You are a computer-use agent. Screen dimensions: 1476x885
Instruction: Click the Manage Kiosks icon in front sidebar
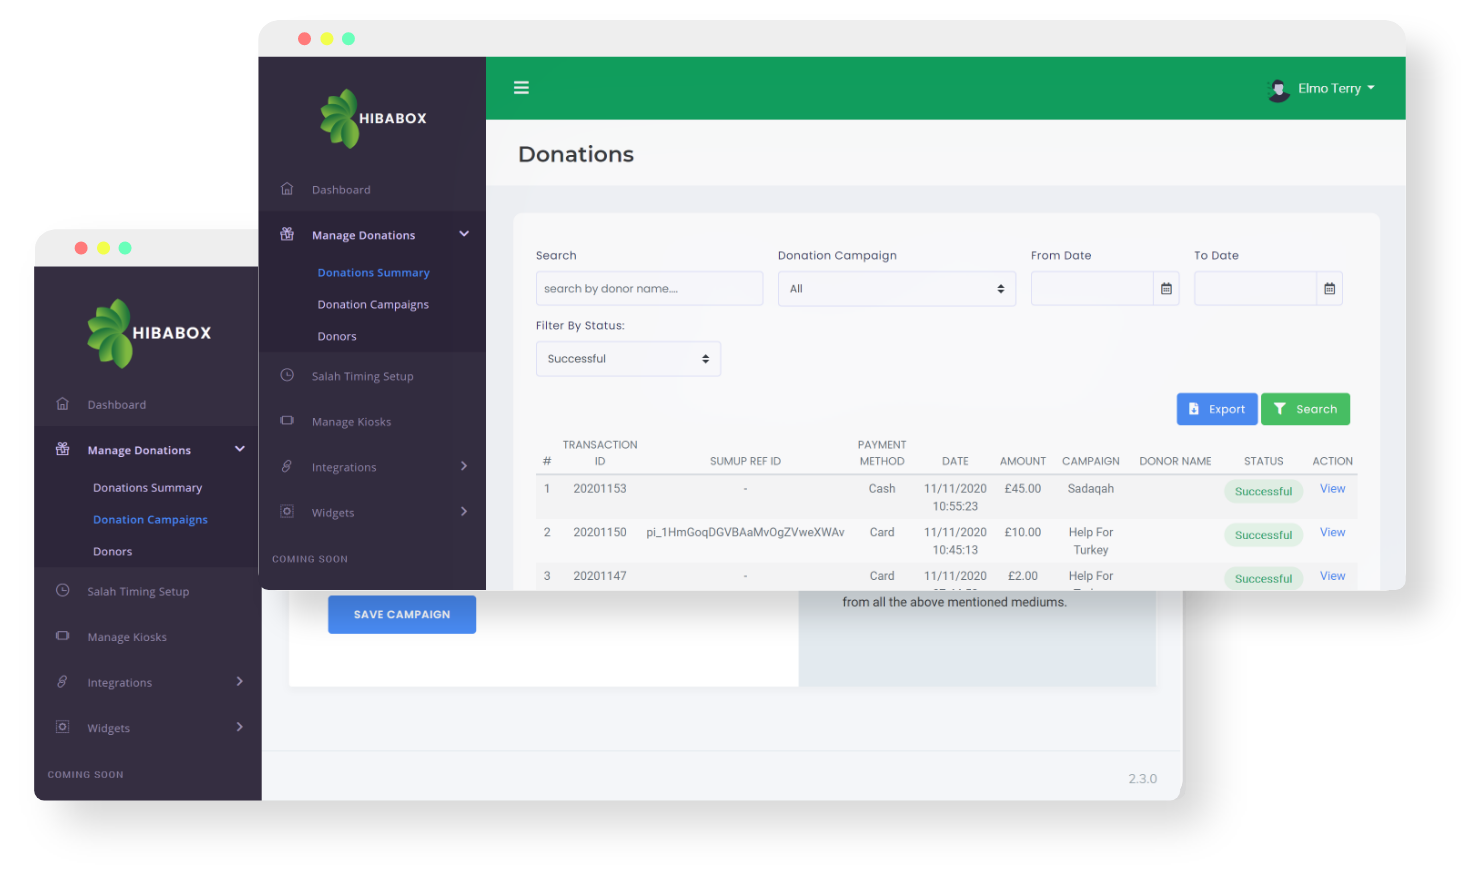(x=287, y=421)
